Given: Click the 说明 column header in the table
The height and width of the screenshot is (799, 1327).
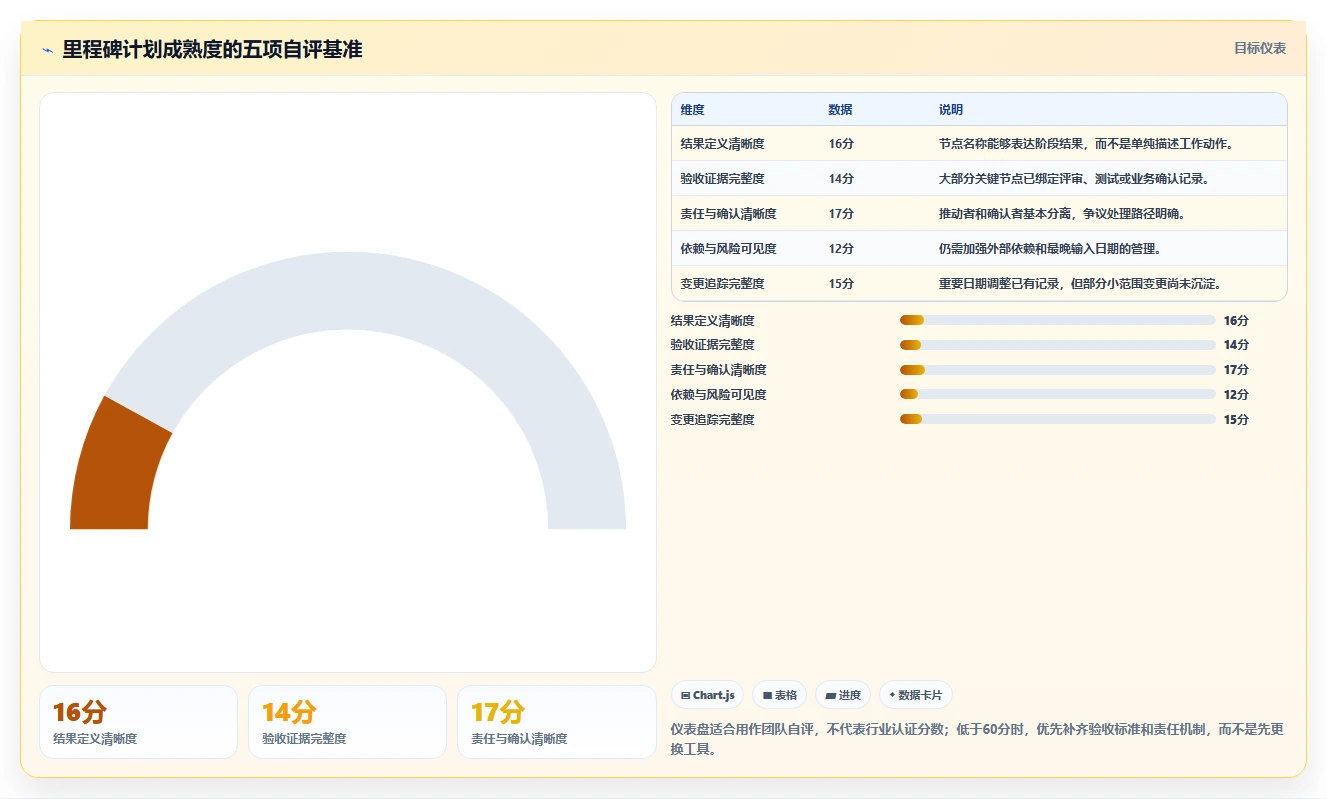Looking at the screenshot, I should (950, 110).
